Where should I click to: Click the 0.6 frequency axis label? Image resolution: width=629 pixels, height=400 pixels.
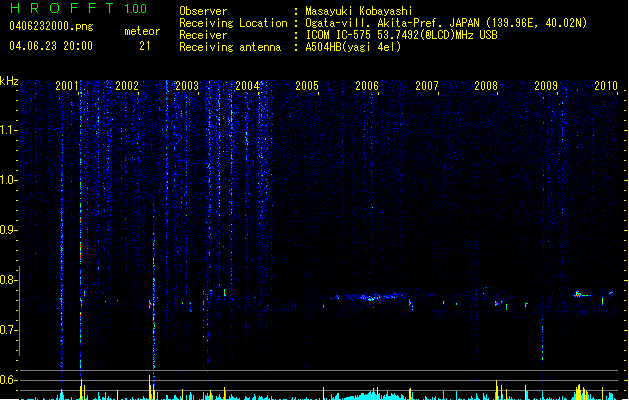[8, 380]
